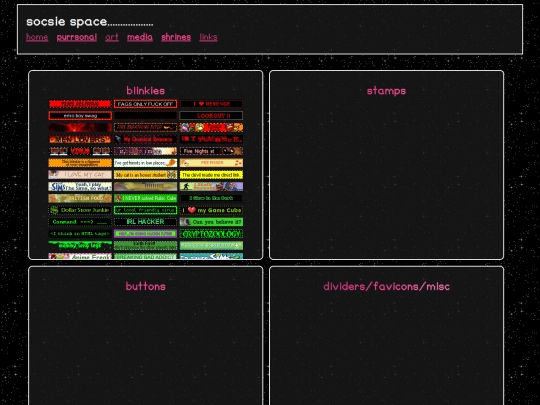Screen dimensions: 540x405
Task: Click the 'friends in low places' blinkie
Action: (x=146, y=163)
